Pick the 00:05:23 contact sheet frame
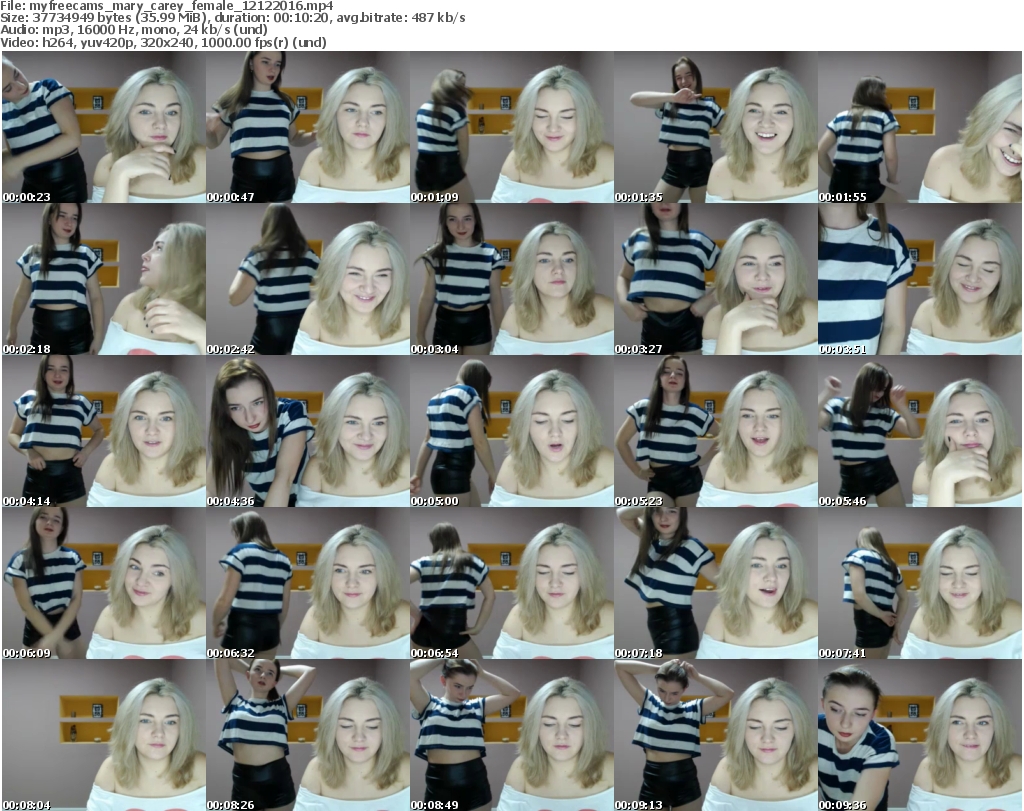 click(716, 431)
